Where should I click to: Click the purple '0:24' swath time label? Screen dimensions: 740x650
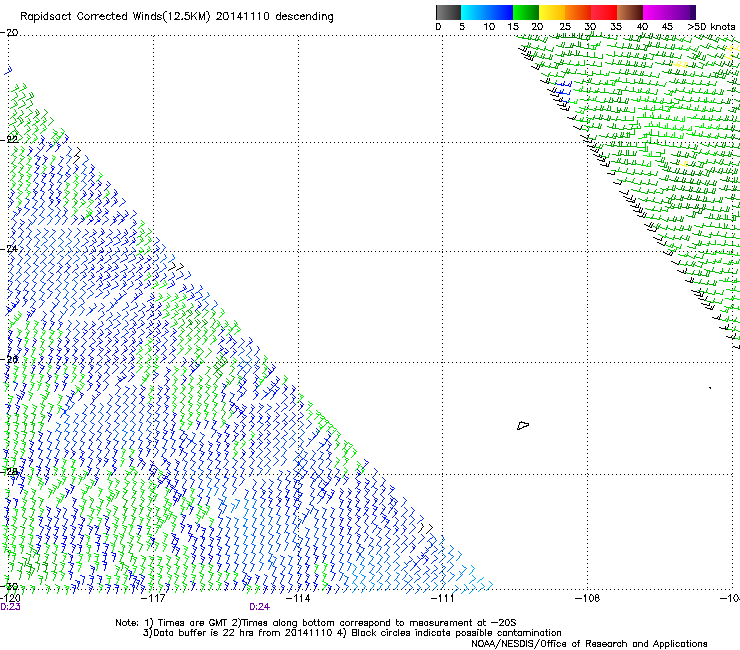(260, 607)
